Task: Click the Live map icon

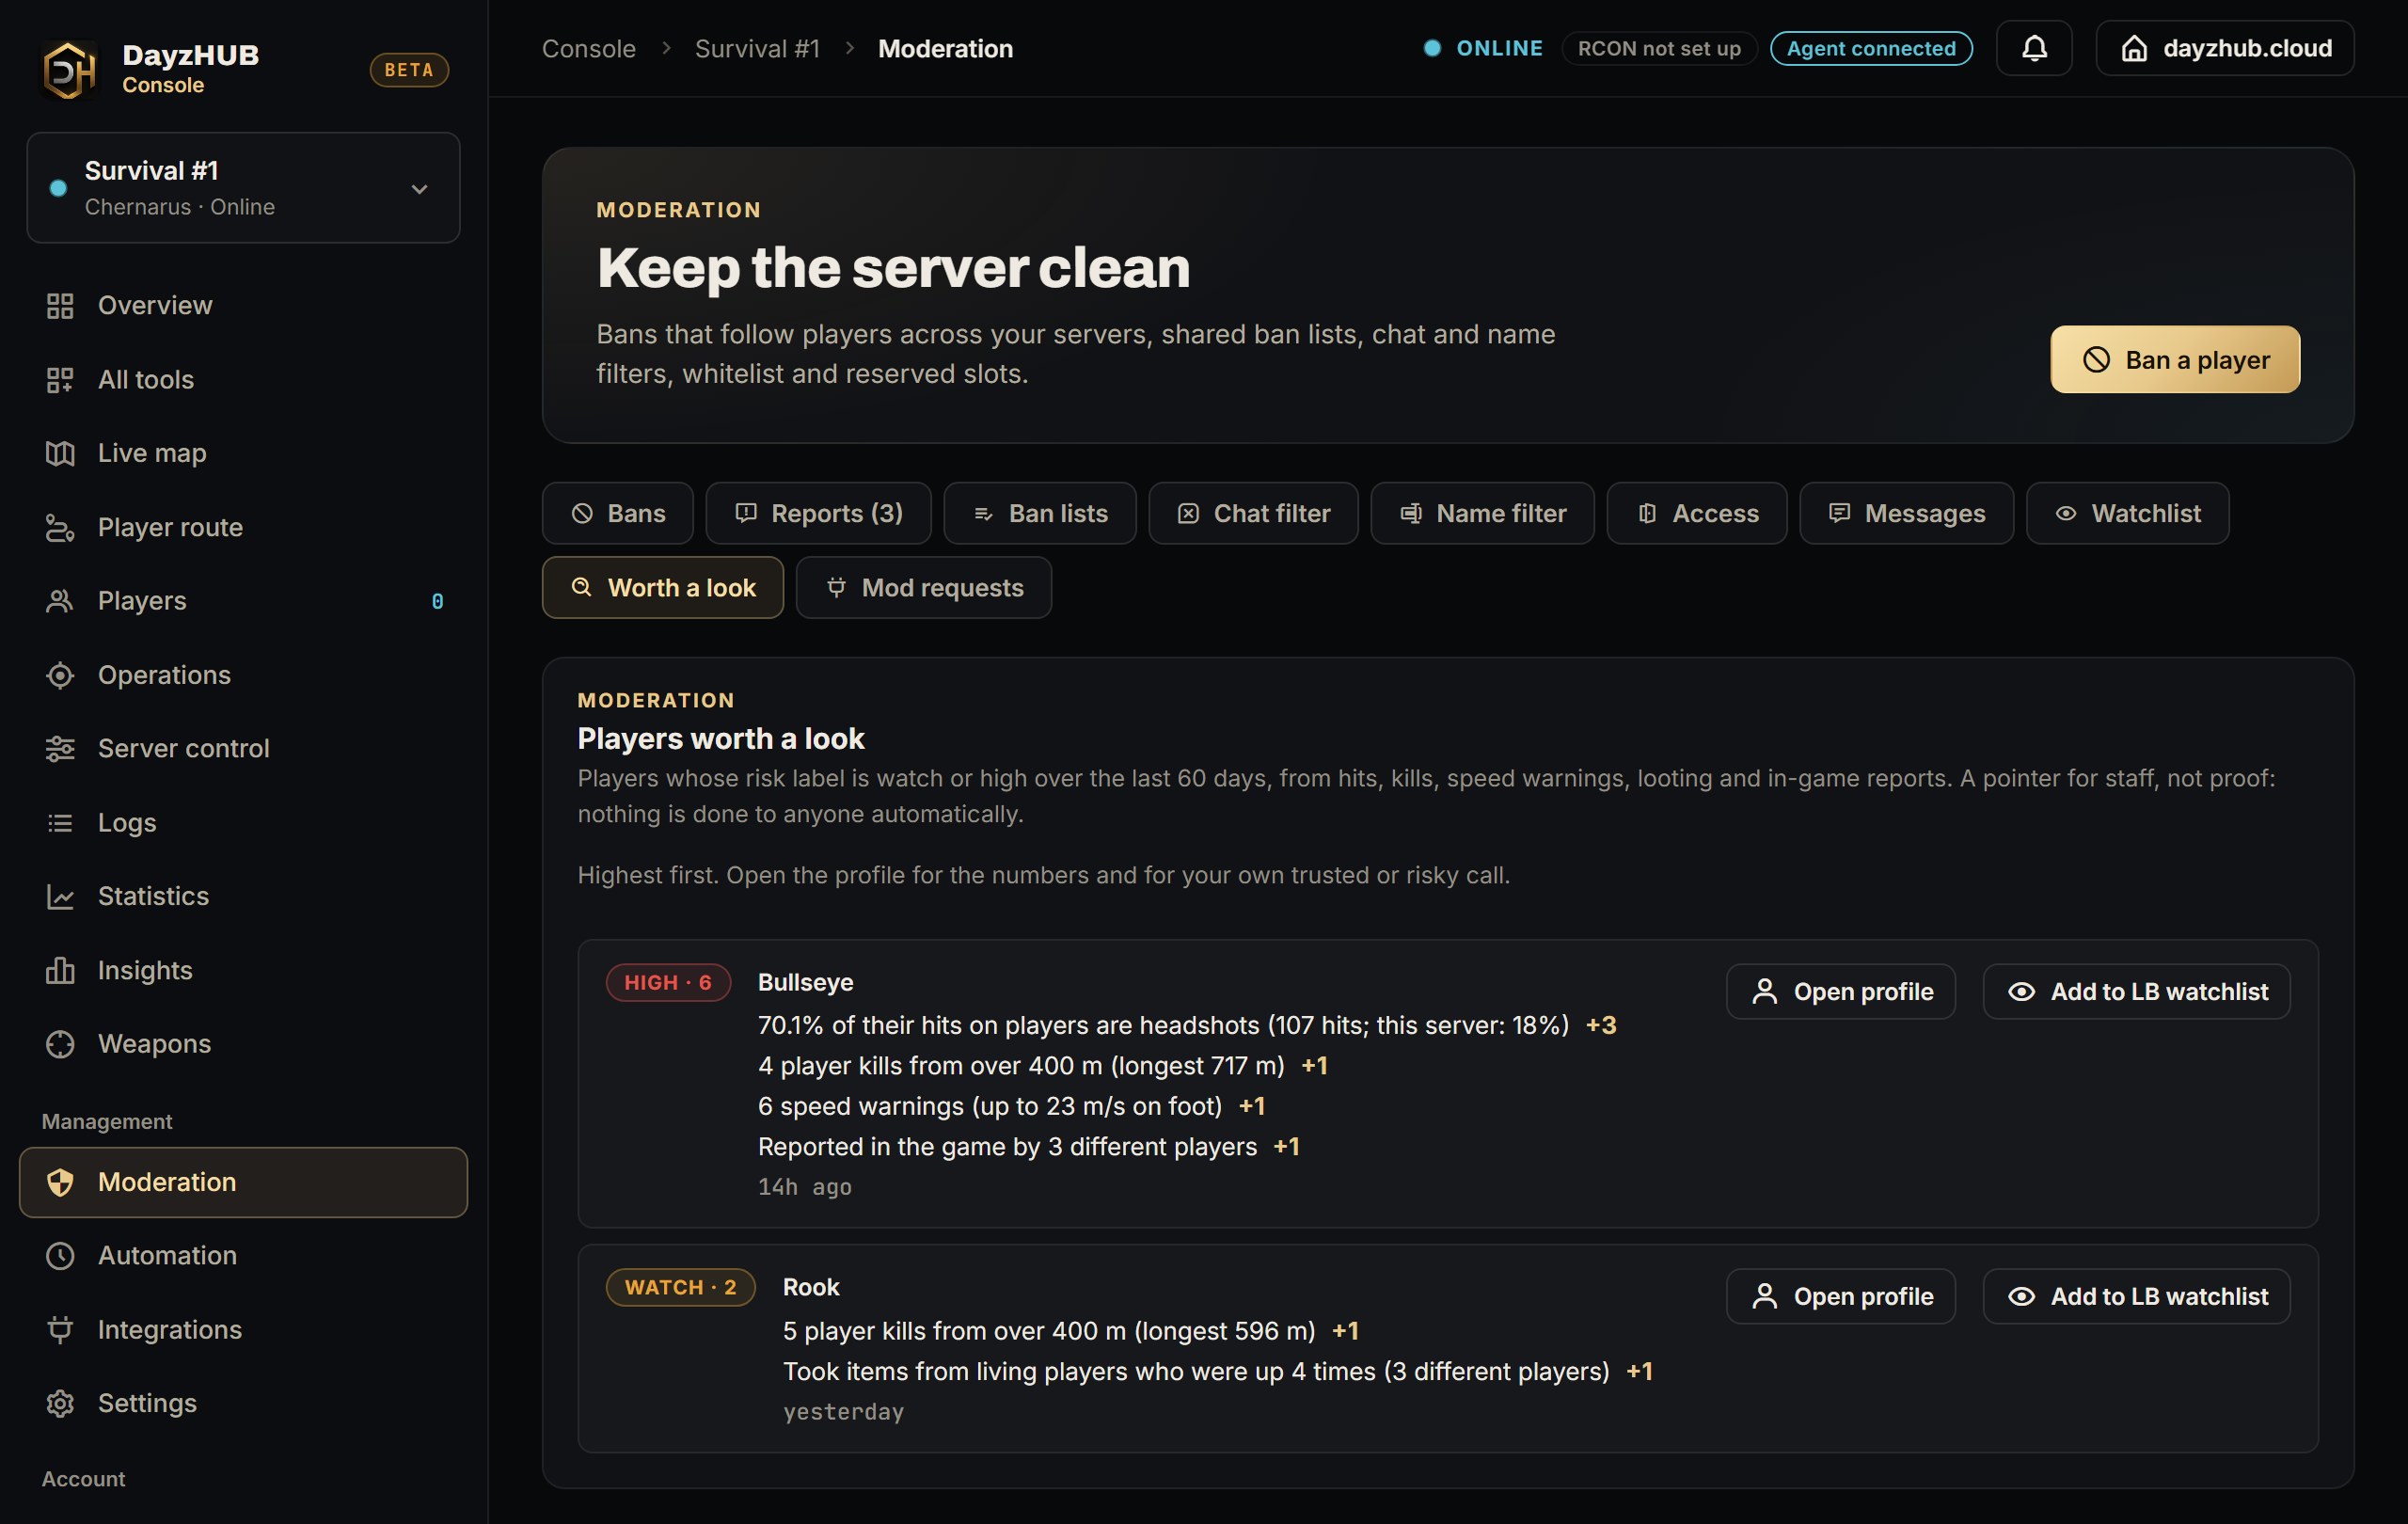Action: [60, 453]
